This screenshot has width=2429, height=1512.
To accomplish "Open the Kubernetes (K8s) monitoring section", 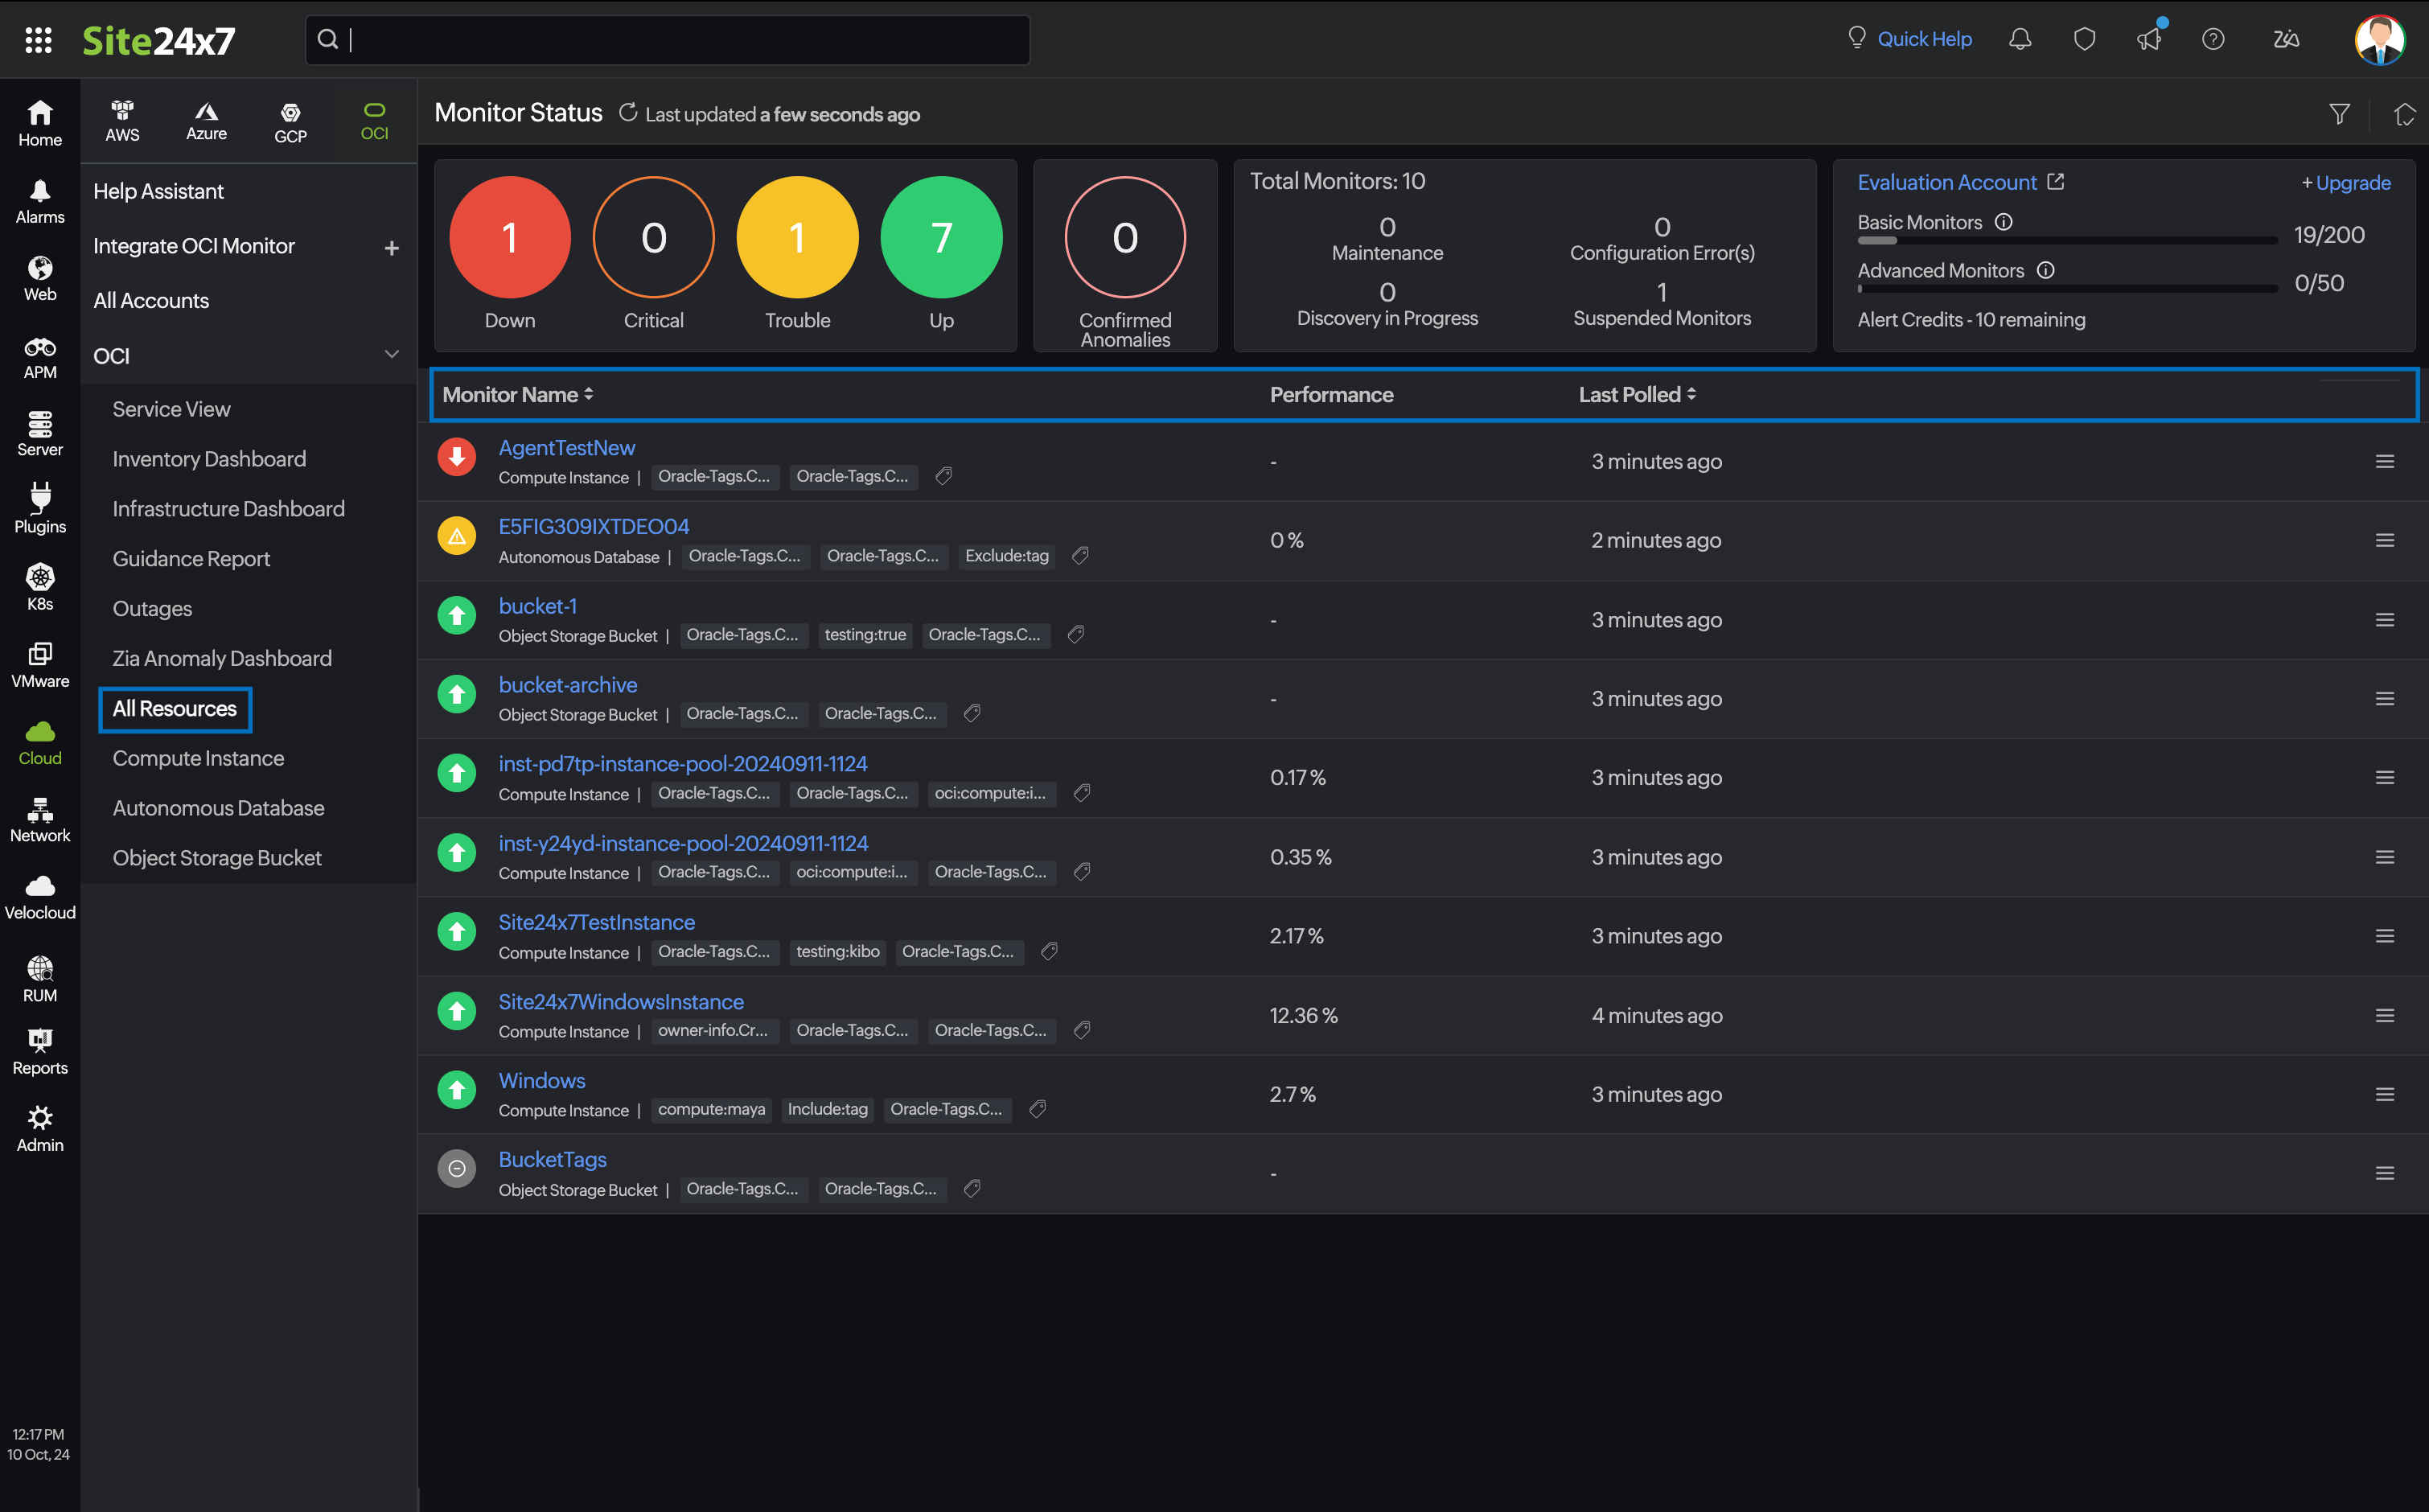I will [x=39, y=588].
